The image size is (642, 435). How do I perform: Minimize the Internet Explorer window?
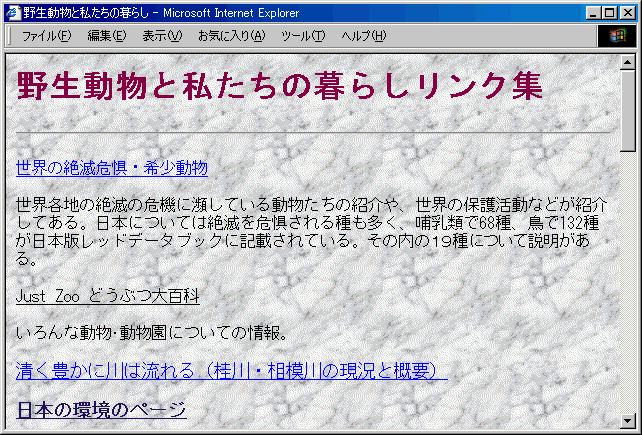(593, 13)
